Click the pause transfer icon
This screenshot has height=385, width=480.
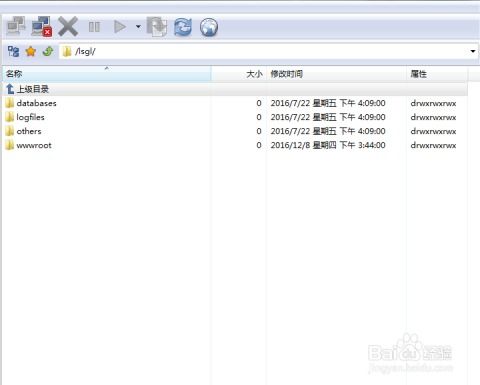click(x=94, y=27)
